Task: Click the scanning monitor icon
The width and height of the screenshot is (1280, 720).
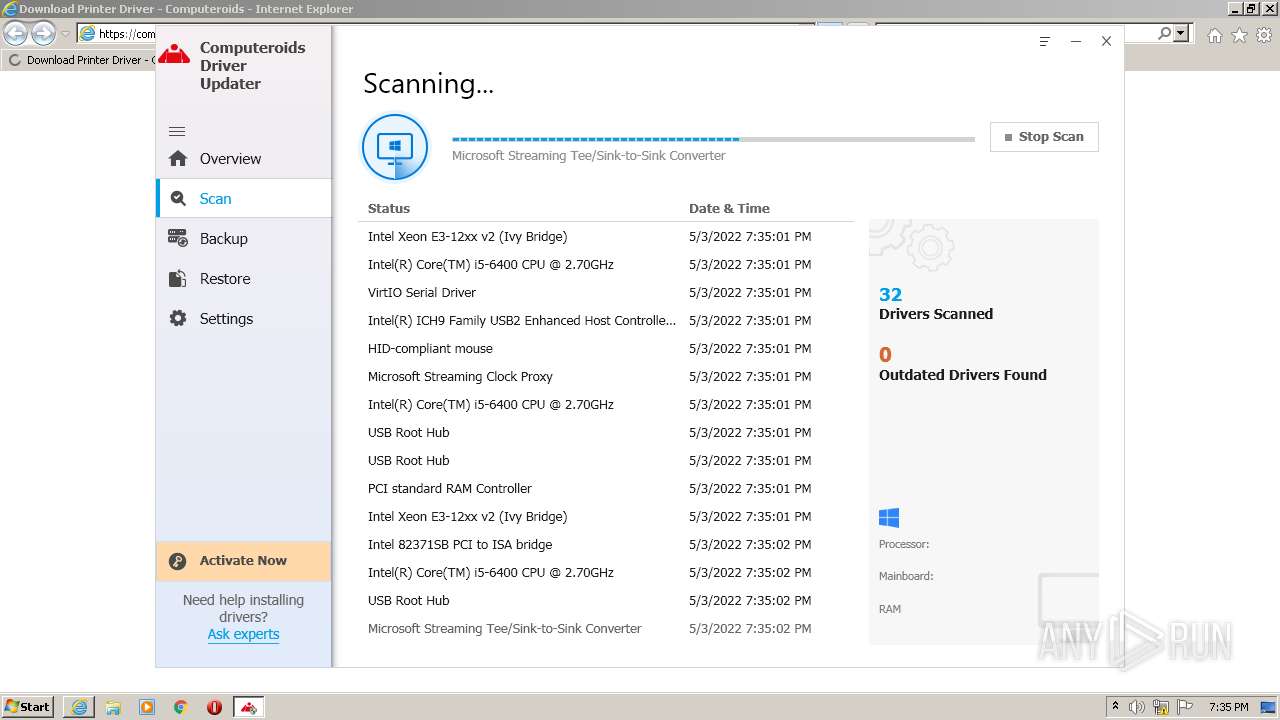Action: (x=395, y=147)
